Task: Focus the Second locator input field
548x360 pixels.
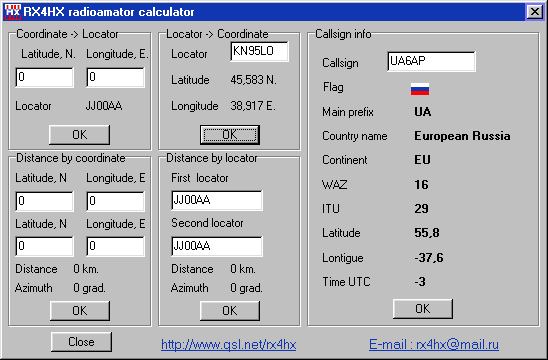Action: [217, 246]
